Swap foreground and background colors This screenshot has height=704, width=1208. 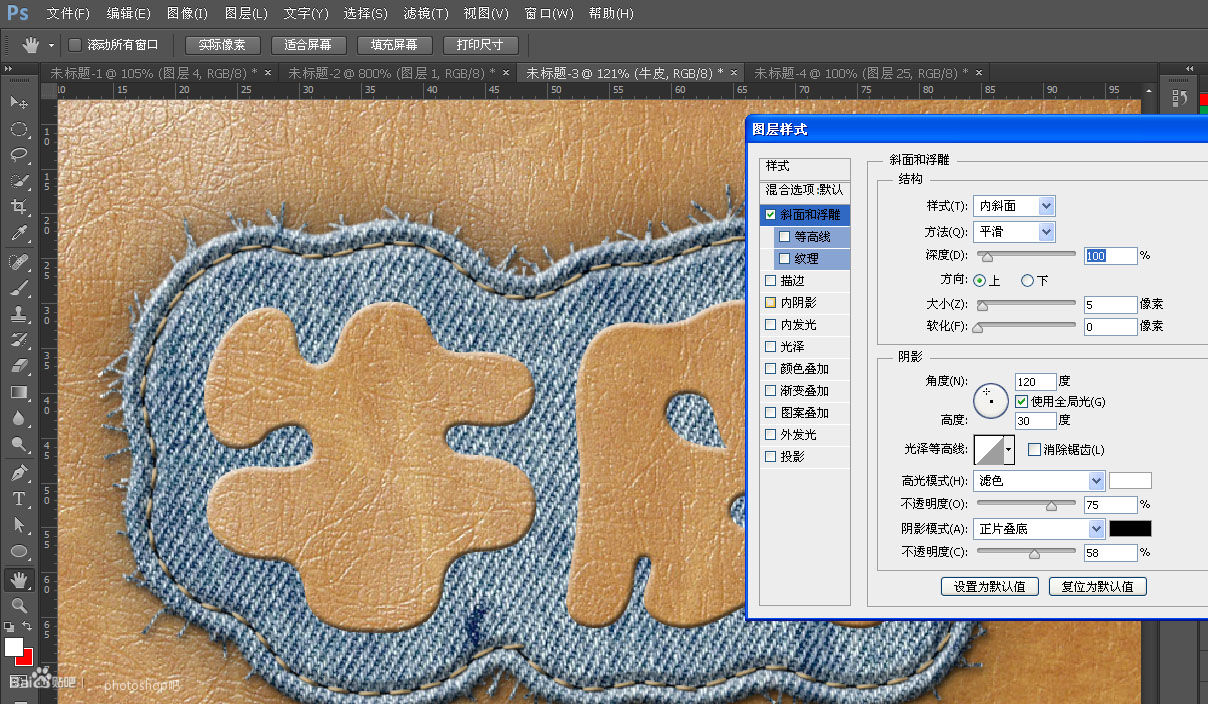pos(28,626)
